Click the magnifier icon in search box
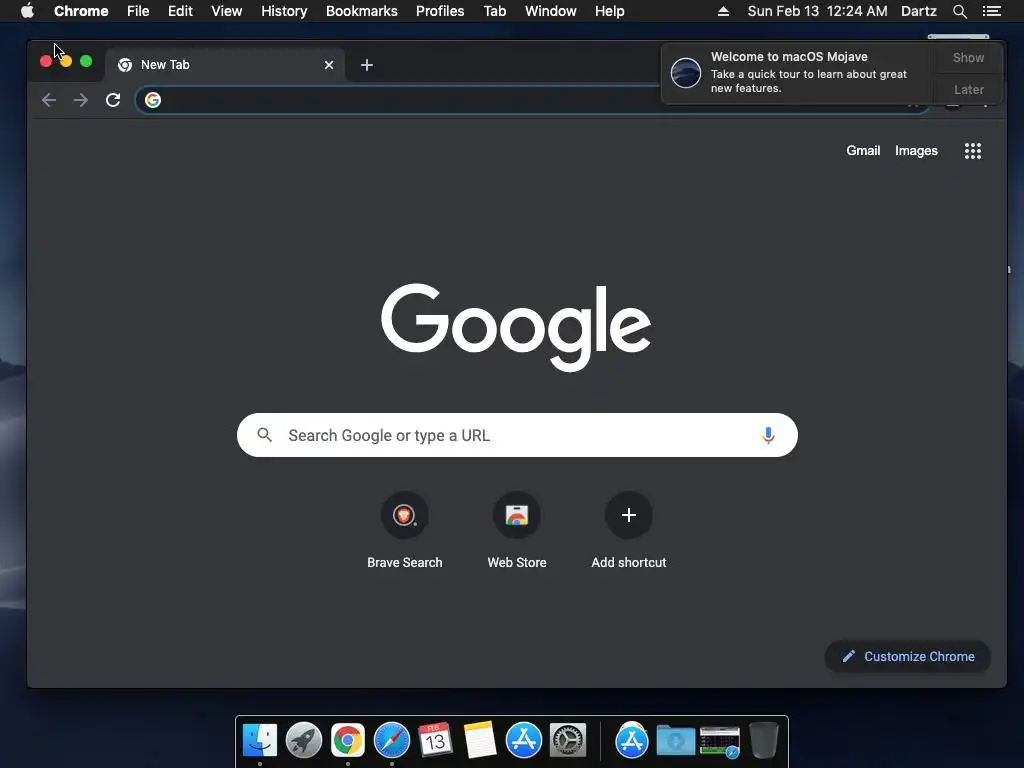The height and width of the screenshot is (768, 1024). click(264, 435)
